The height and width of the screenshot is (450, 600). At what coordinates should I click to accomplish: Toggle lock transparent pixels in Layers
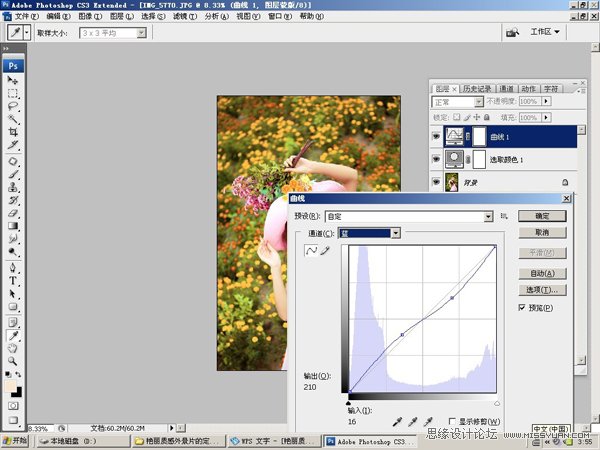pos(457,117)
